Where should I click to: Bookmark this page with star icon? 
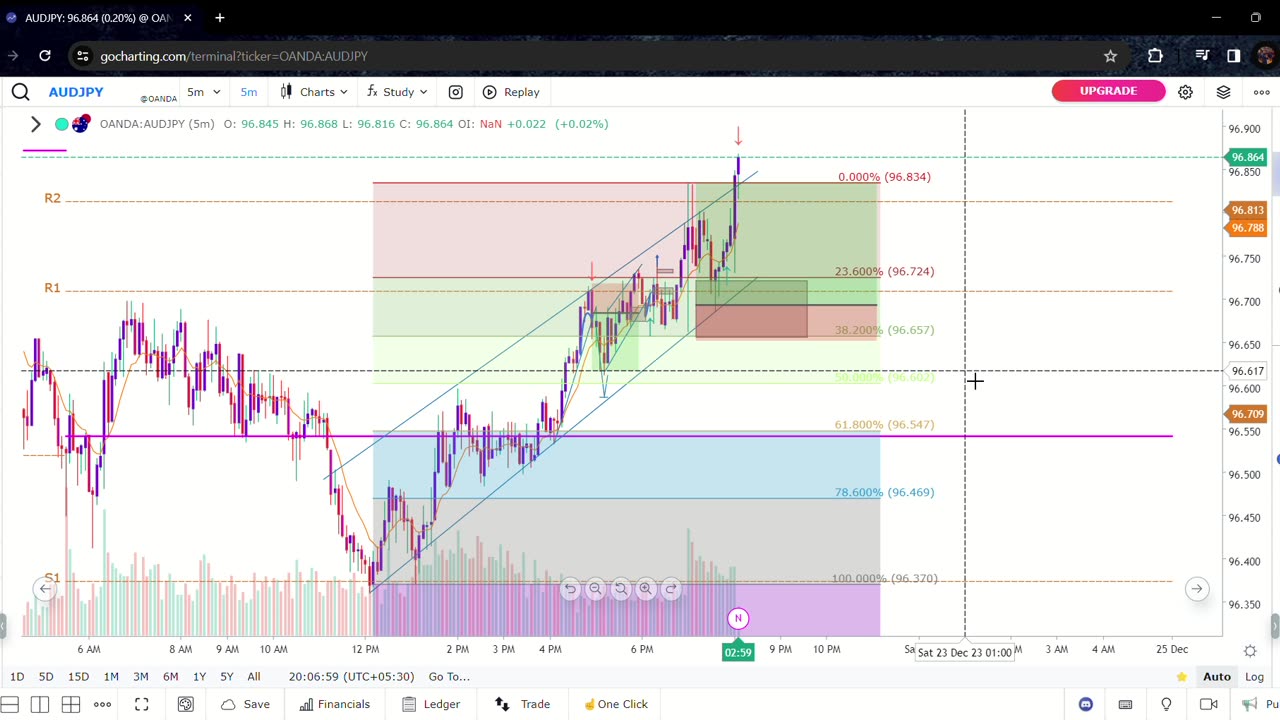(x=1110, y=56)
